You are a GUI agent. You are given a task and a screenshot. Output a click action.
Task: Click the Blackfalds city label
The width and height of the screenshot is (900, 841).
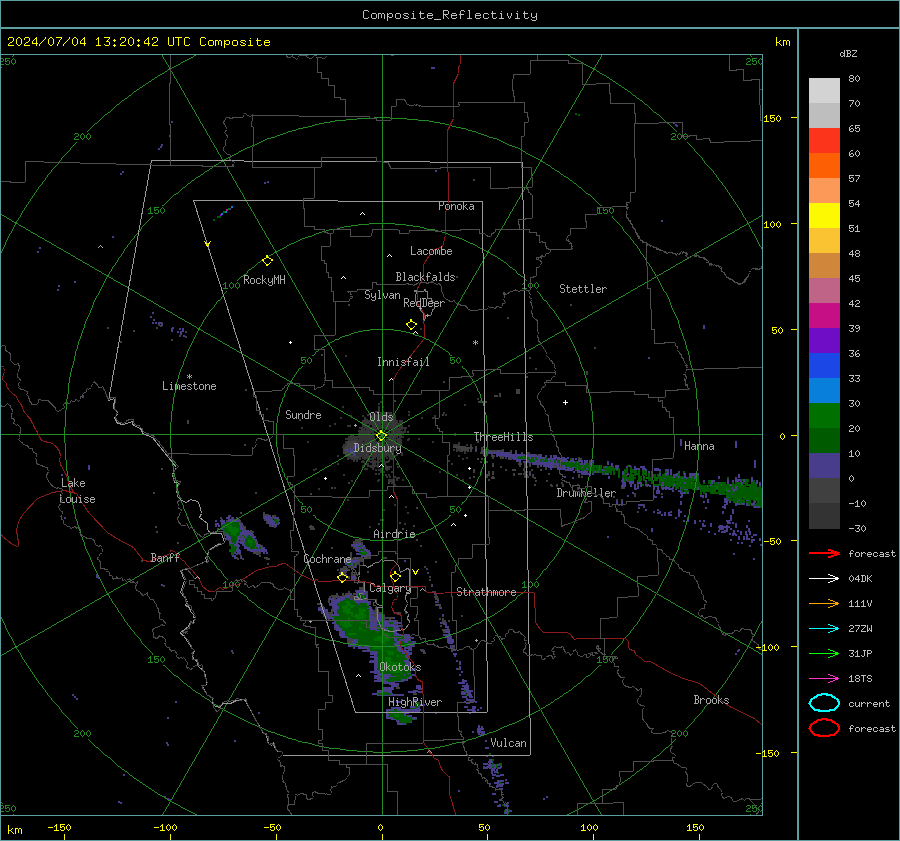coord(425,277)
